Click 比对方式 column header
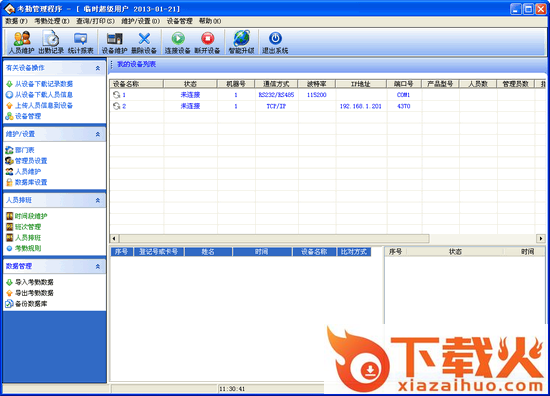 (x=354, y=252)
